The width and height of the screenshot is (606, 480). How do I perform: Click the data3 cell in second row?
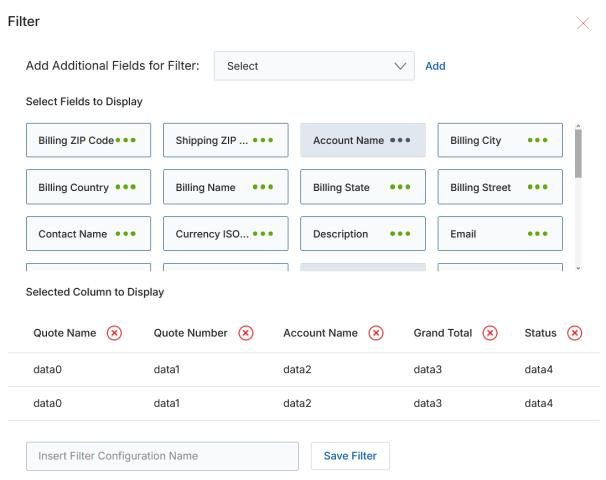click(x=427, y=403)
